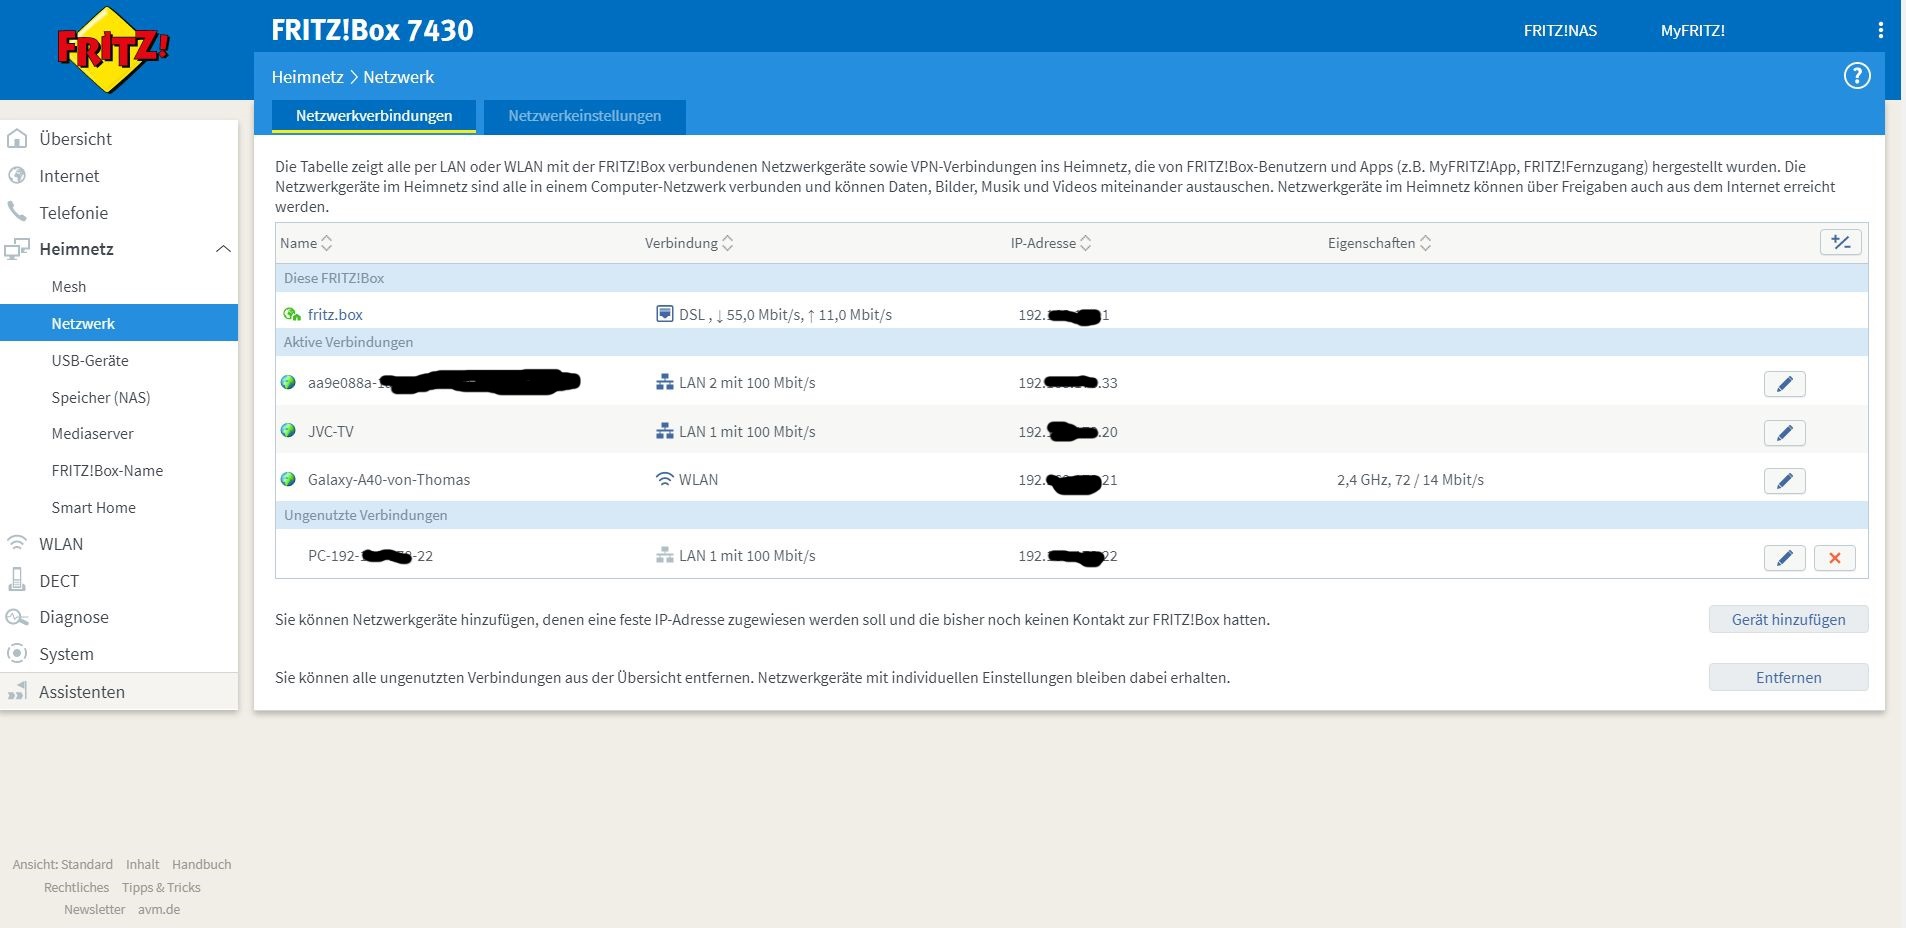This screenshot has height=928, width=1906.
Task: Edit the unused PC-192 device entry
Action: click(x=1785, y=558)
